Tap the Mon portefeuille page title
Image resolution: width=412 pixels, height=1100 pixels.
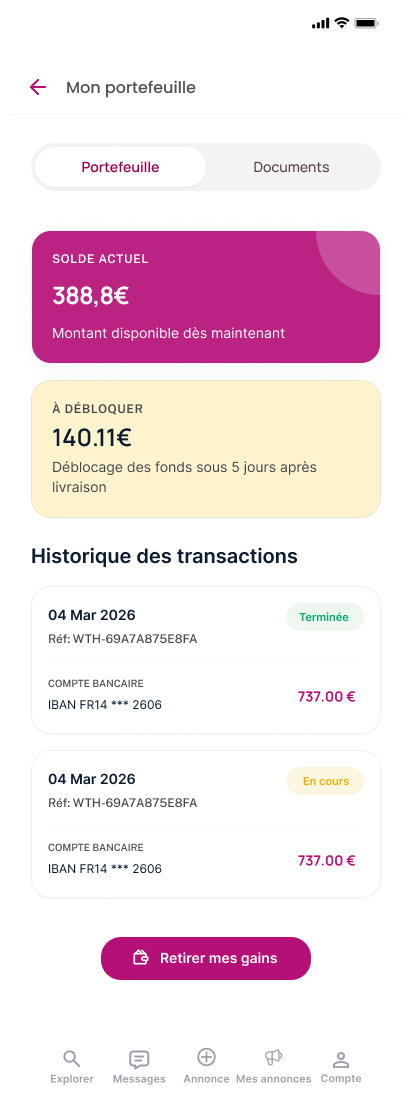(x=131, y=88)
